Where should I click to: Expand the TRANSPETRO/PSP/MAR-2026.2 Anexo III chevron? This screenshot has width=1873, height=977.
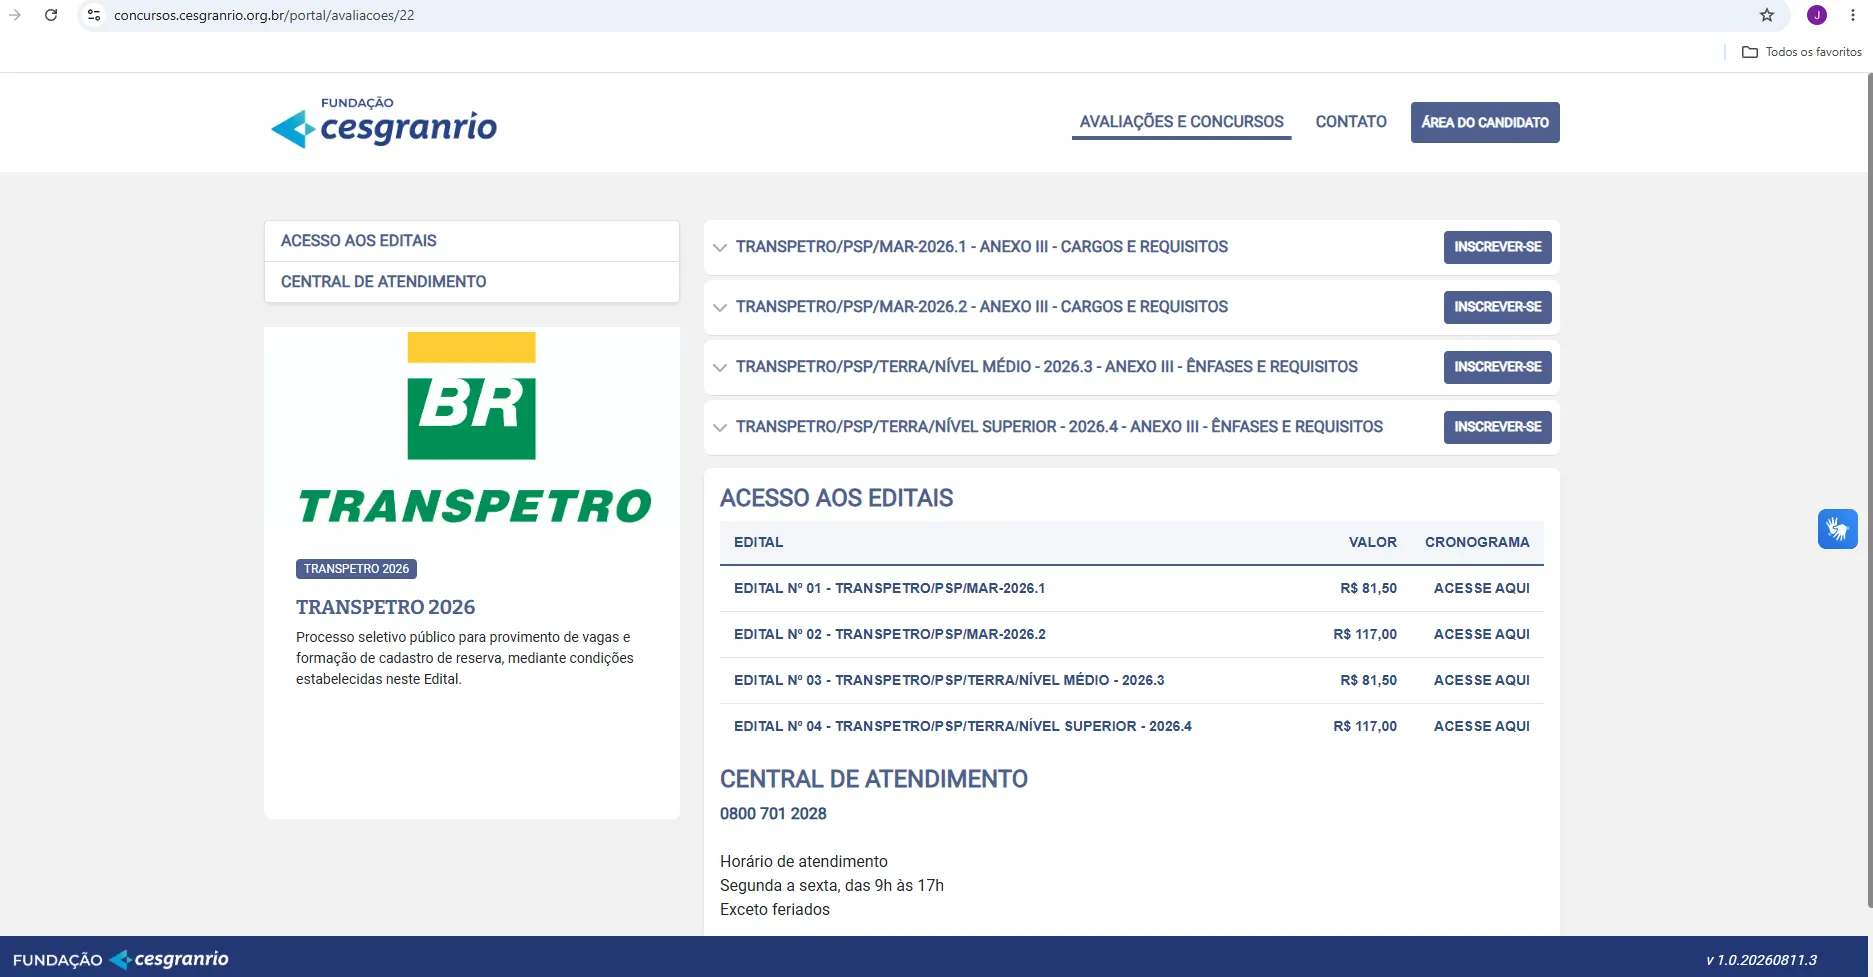pyautogui.click(x=720, y=308)
